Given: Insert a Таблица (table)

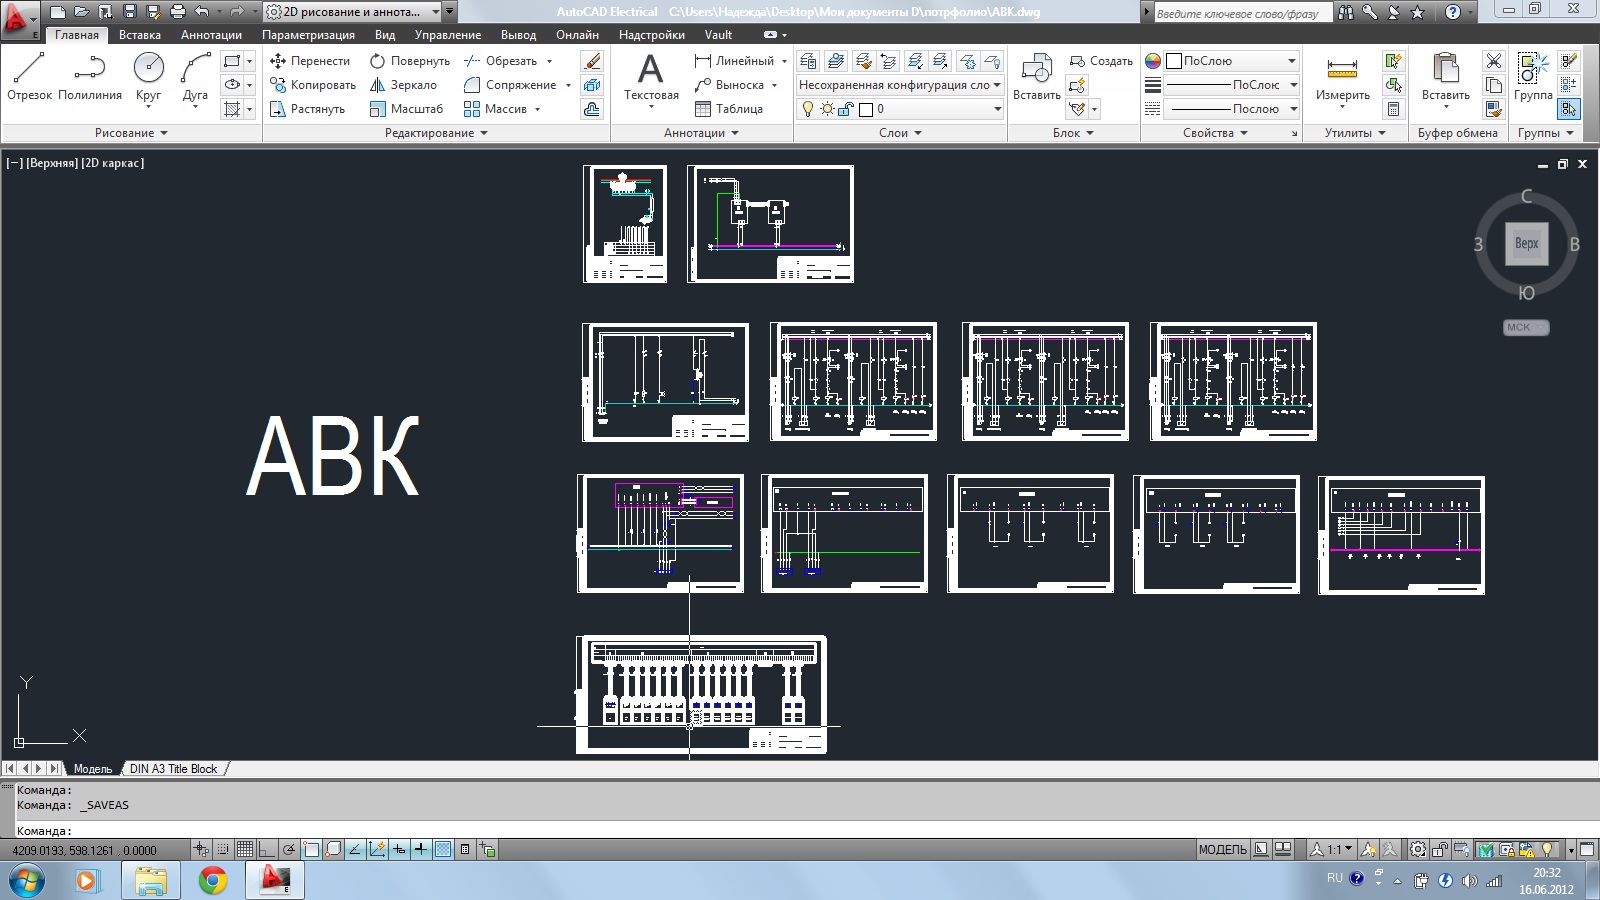Looking at the screenshot, I should pos(729,109).
